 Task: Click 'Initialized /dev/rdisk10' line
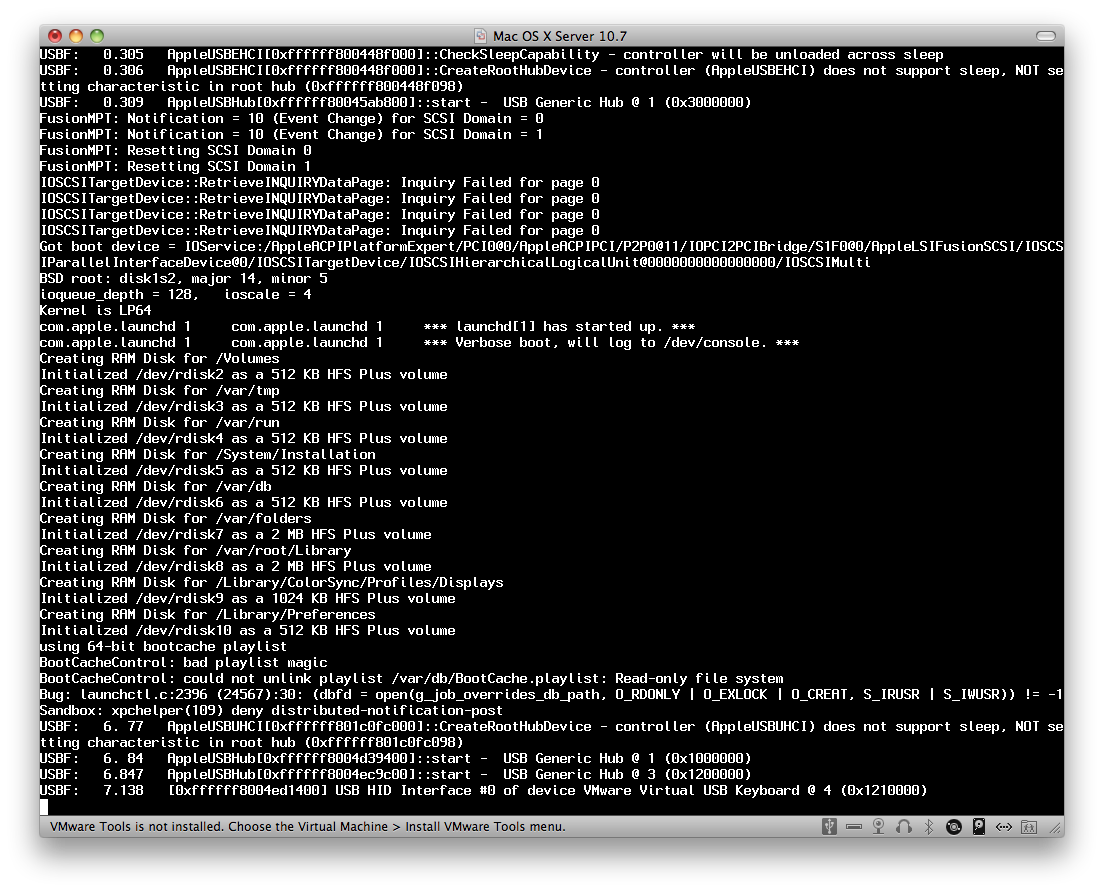click(247, 631)
